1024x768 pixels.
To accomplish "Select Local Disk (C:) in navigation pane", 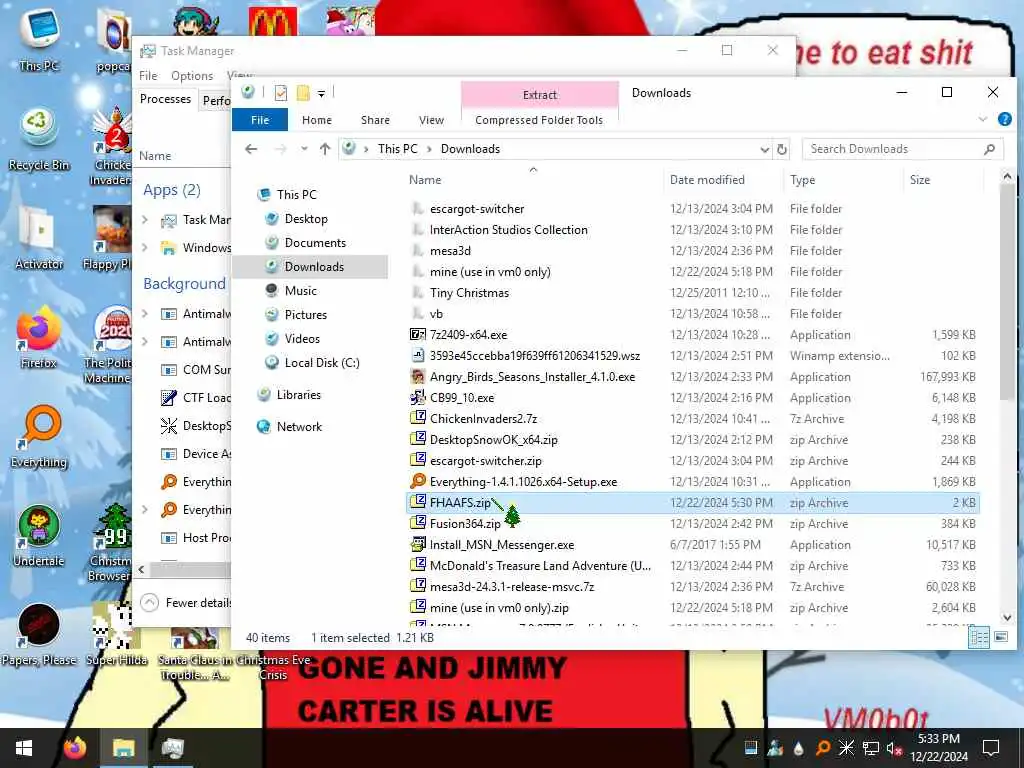I will point(321,362).
